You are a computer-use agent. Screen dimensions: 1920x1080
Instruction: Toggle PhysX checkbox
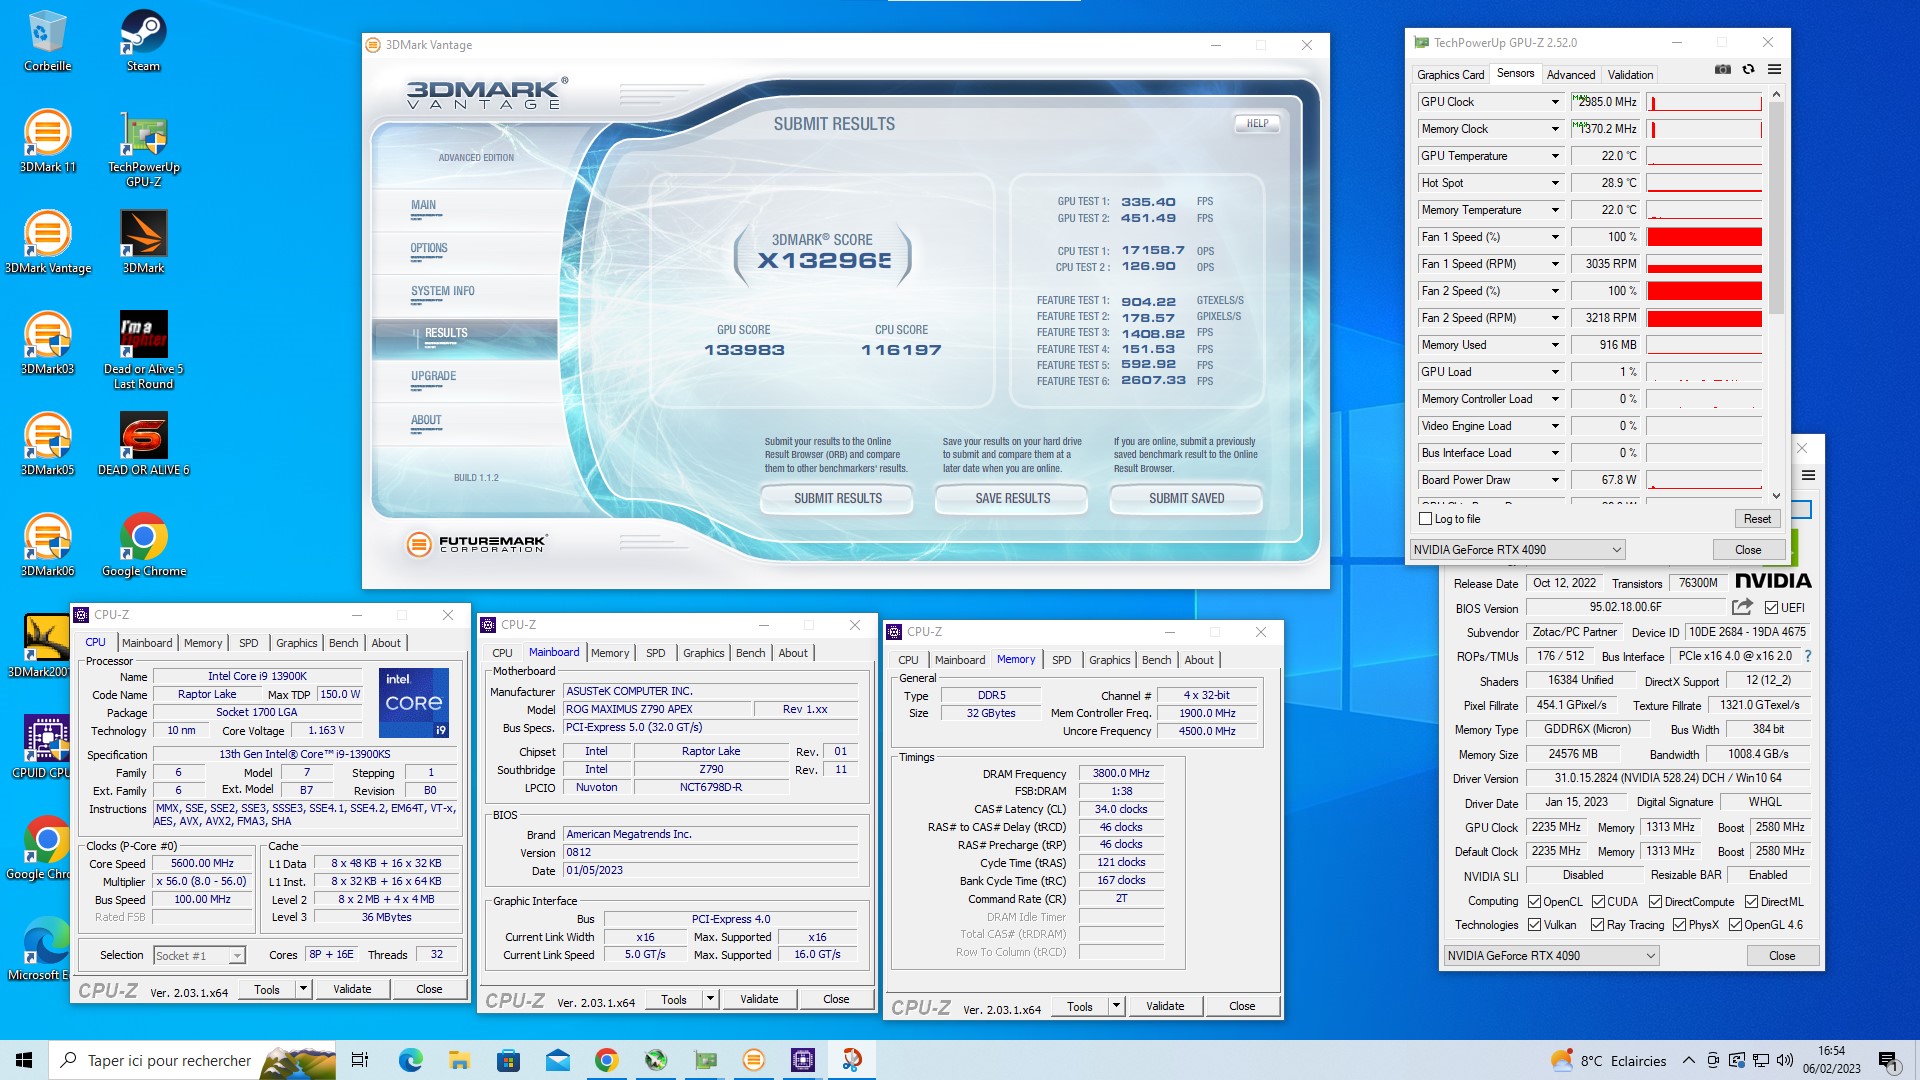(1679, 925)
